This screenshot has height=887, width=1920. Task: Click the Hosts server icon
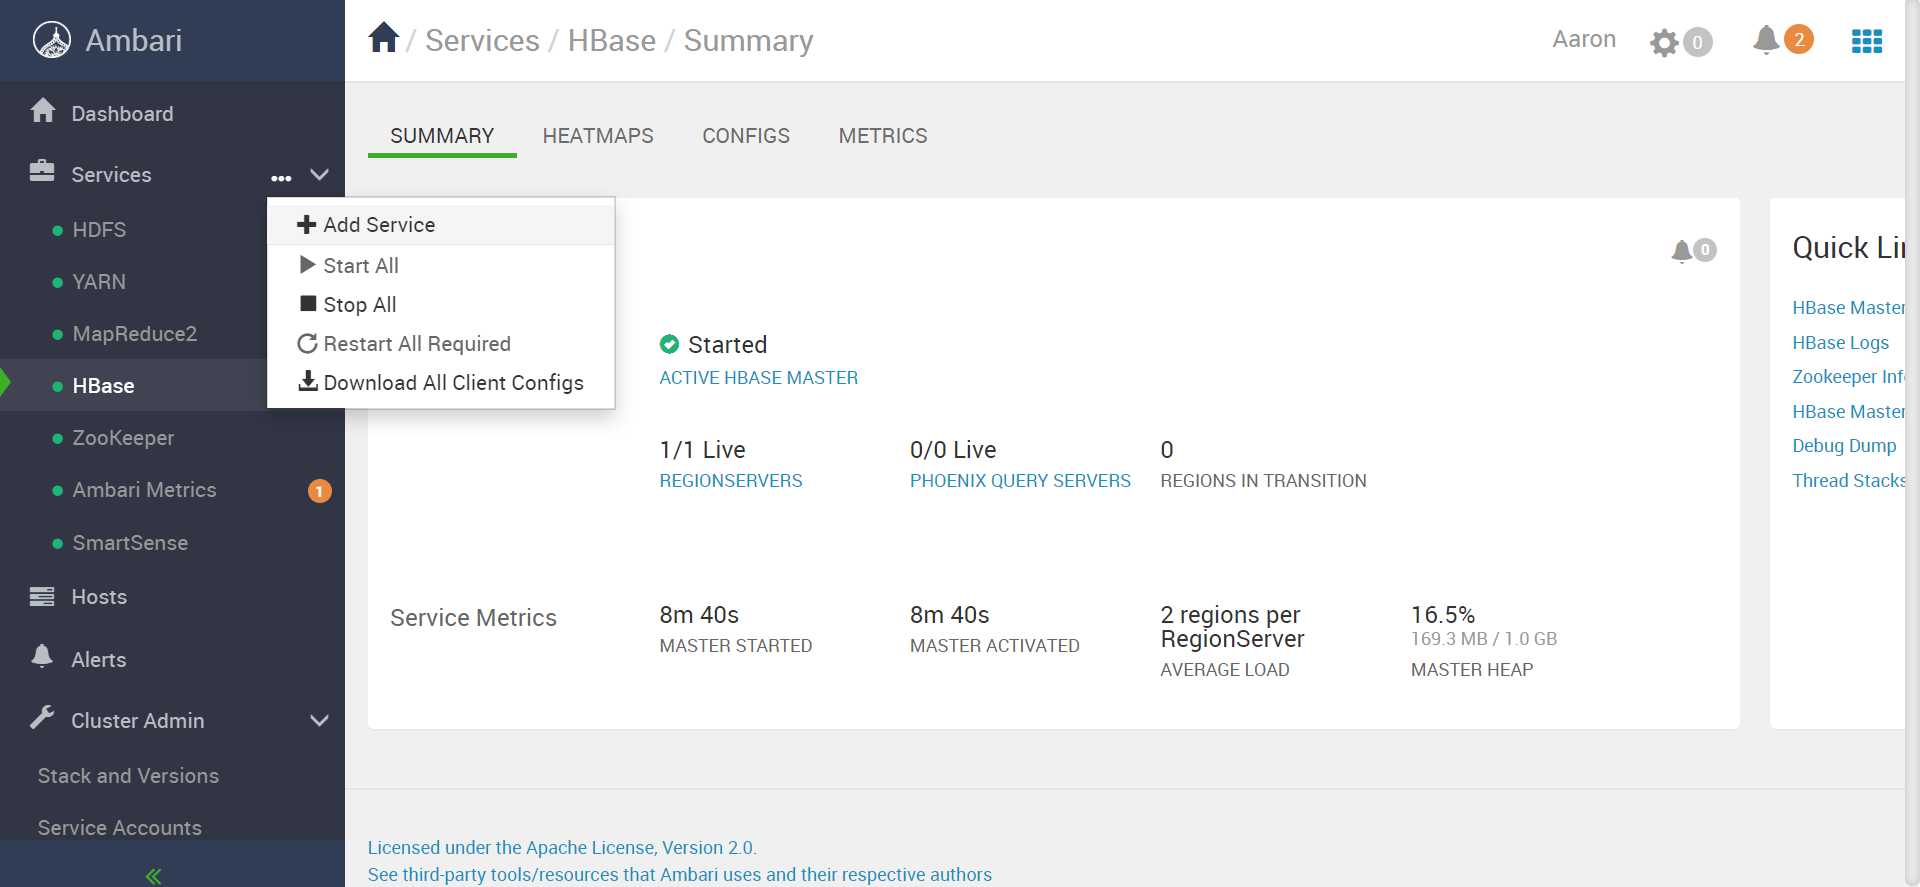42,597
